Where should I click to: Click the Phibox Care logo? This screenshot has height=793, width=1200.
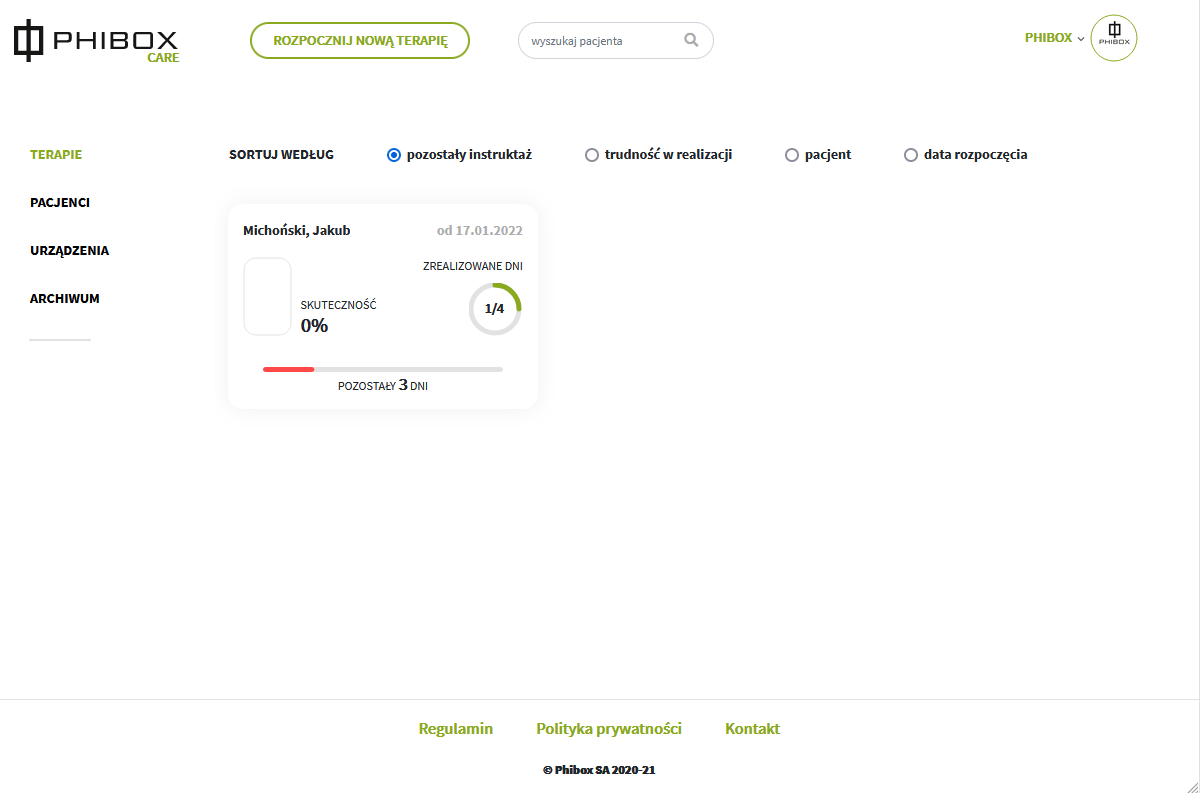pyautogui.click(x=96, y=41)
